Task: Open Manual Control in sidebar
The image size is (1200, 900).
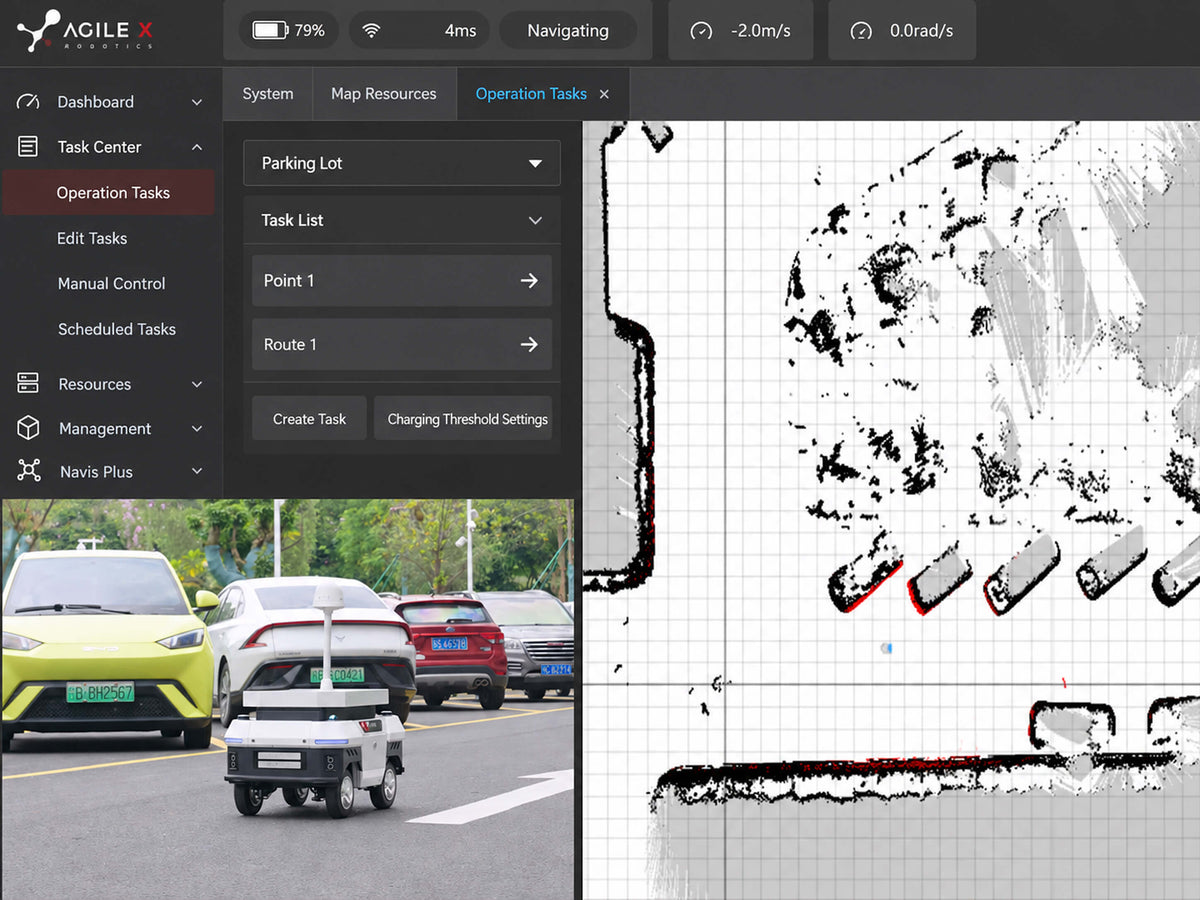Action: (111, 283)
